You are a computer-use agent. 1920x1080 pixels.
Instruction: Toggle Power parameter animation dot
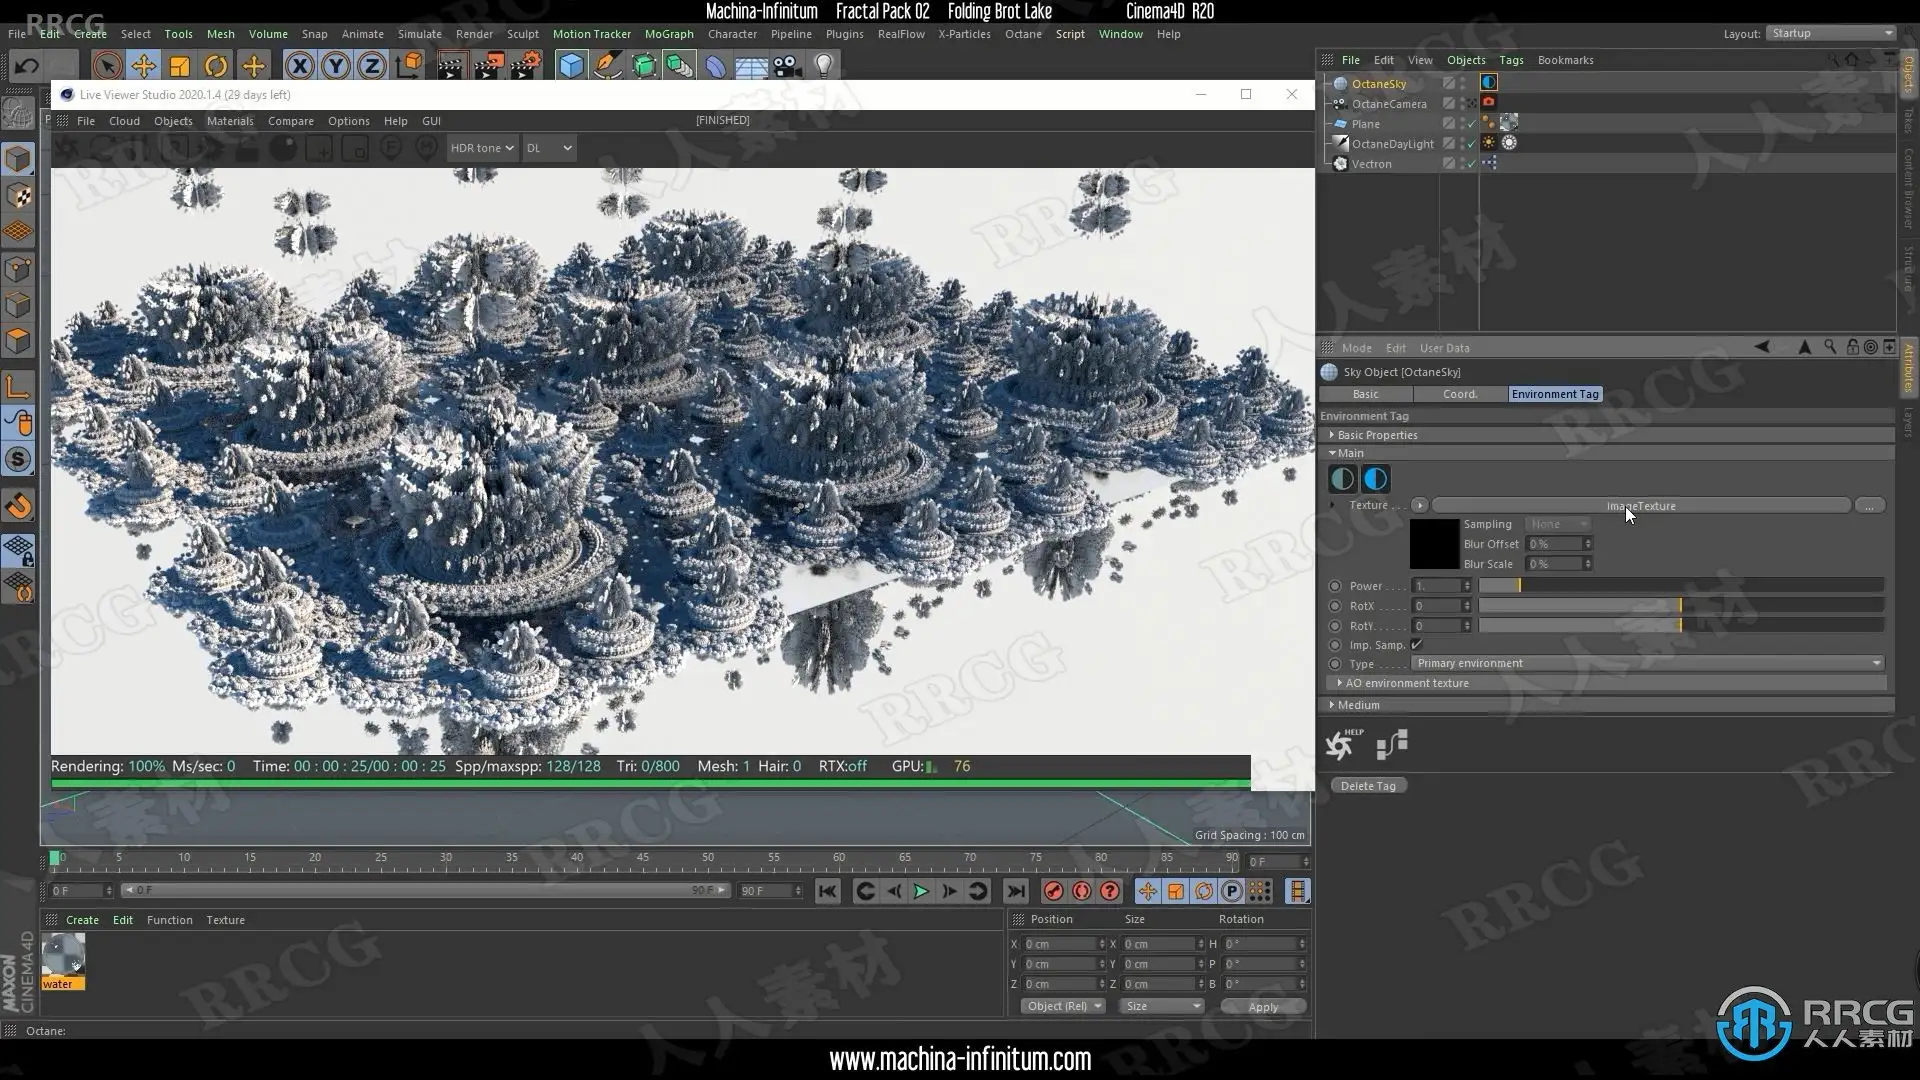1335,586
